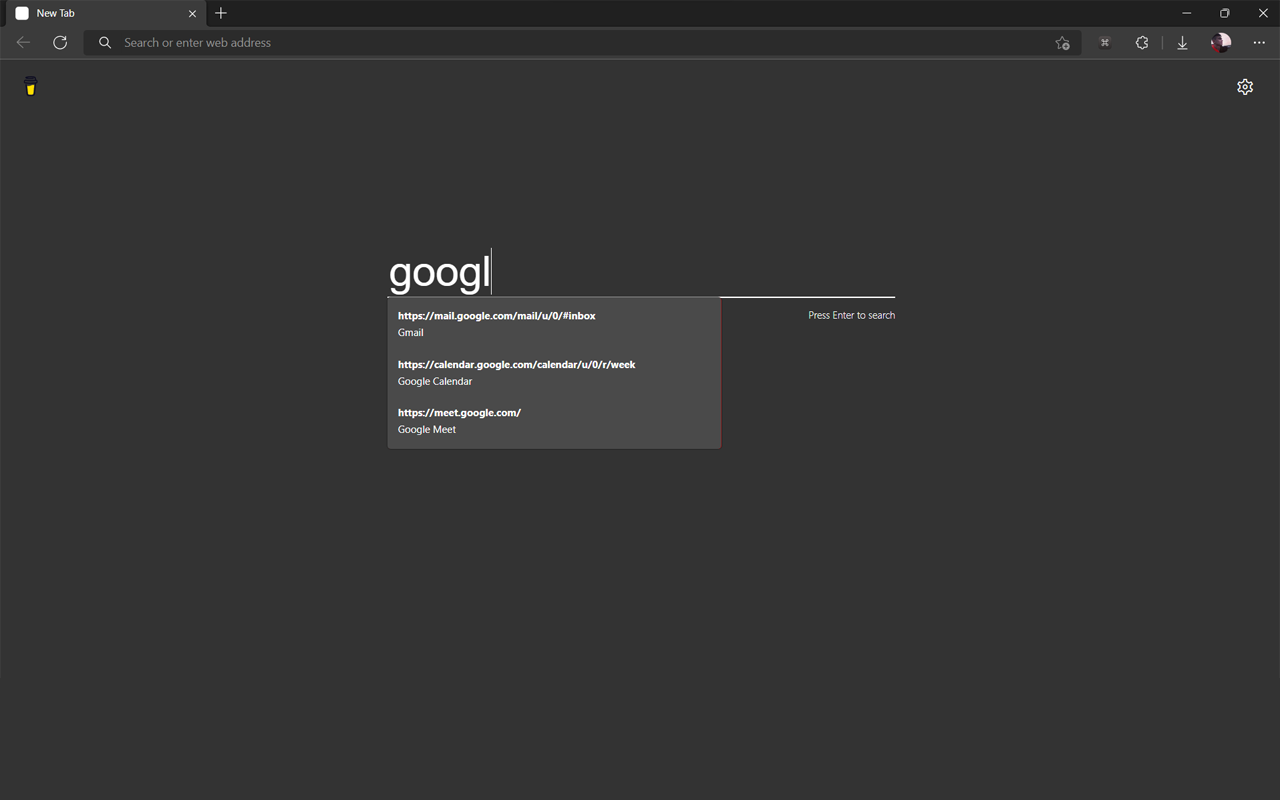Reload the page with the refresh icon
This screenshot has height=800, width=1280.
click(x=60, y=42)
